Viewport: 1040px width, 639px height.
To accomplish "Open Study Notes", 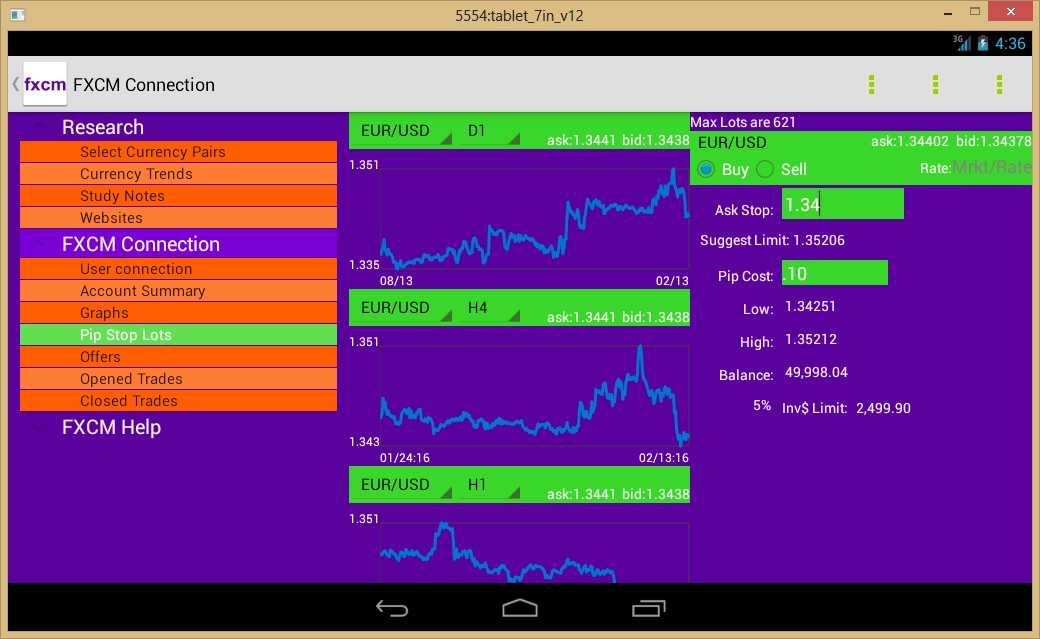I will coord(178,196).
